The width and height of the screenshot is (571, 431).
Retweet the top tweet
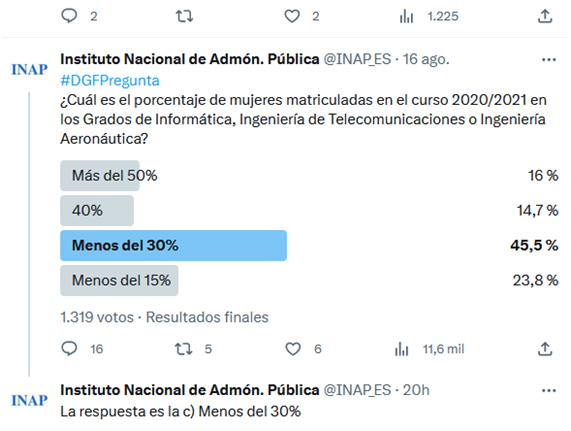point(184,16)
